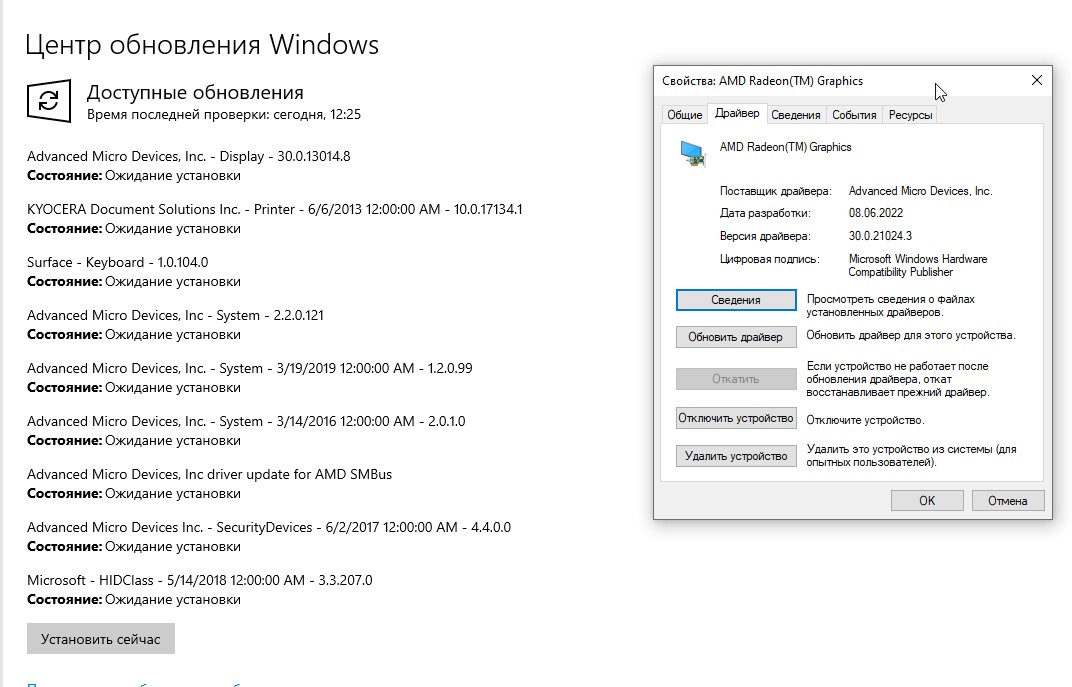Select the KYOCERA Printer update entry
The height and width of the screenshot is (687, 1072).
tap(274, 209)
